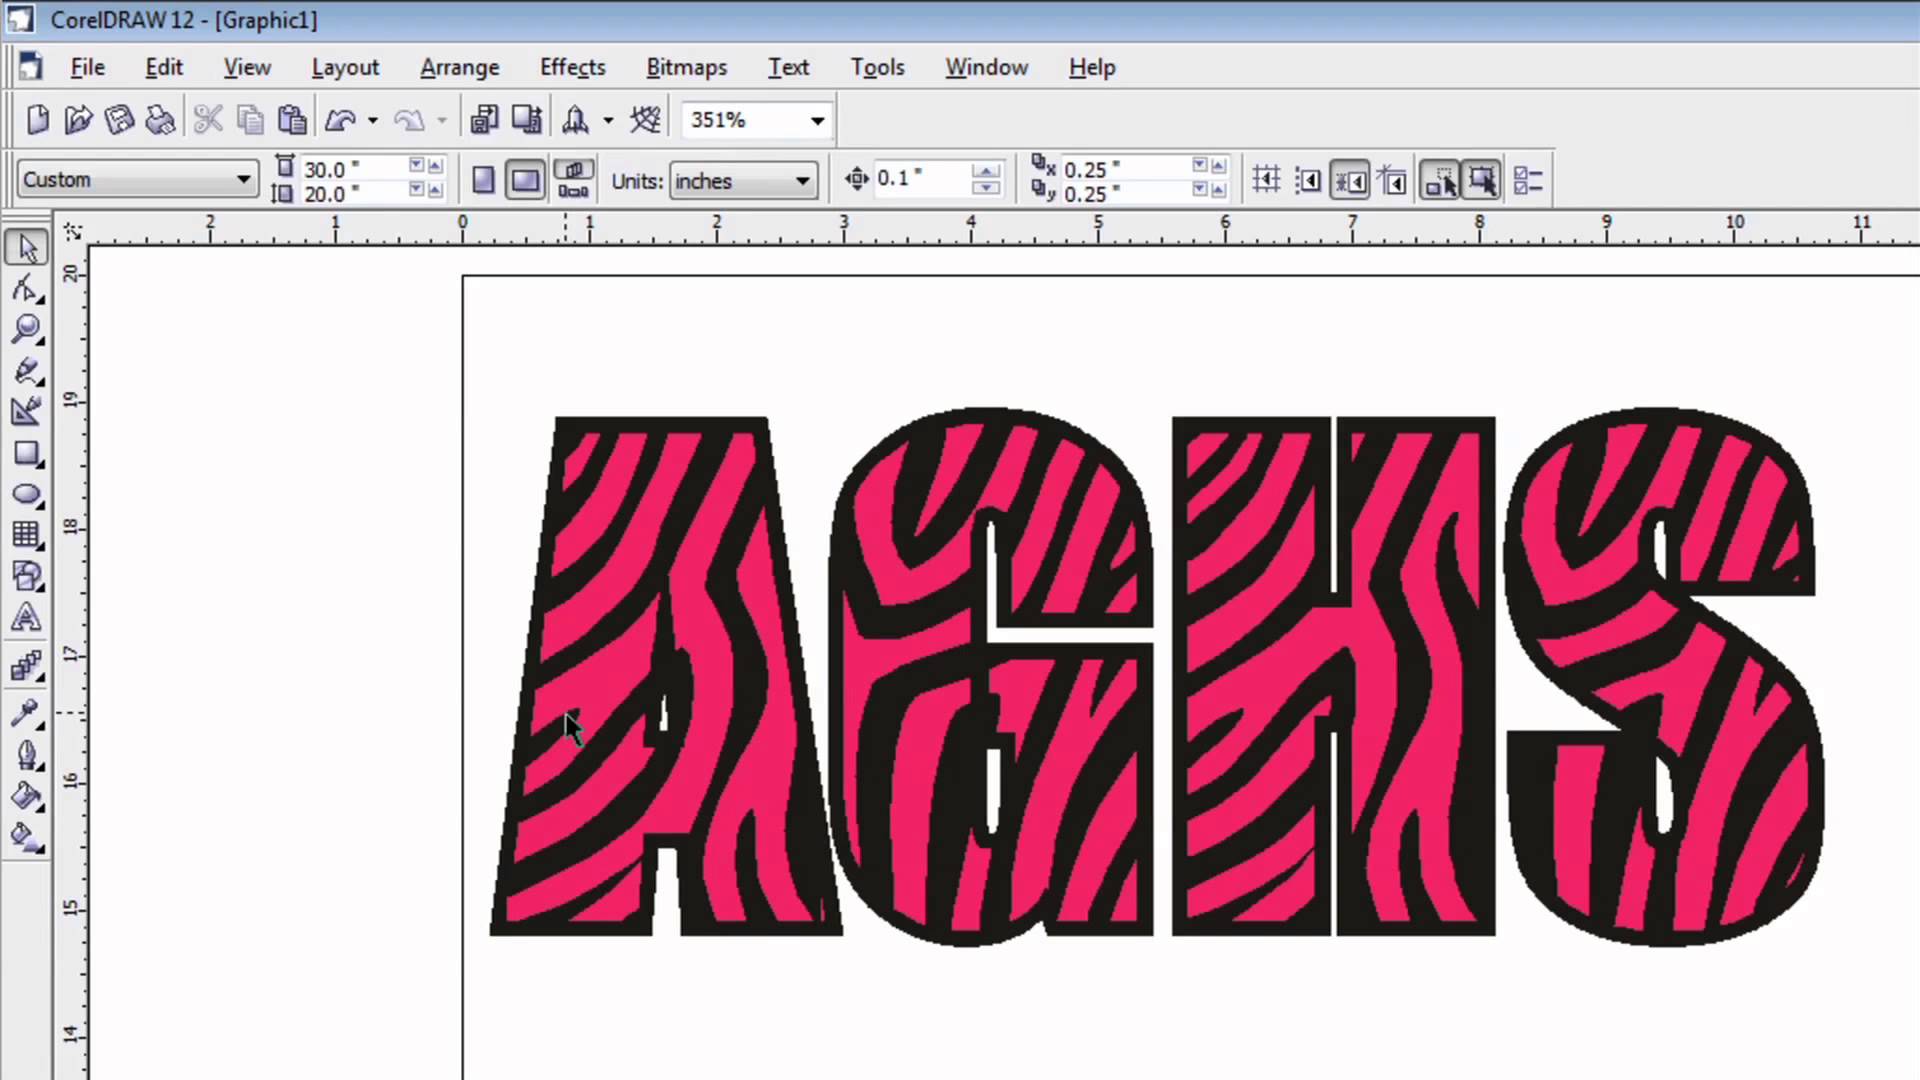Viewport: 1920px width, 1080px height.
Task: Select the Text tool
Action: tap(27, 617)
